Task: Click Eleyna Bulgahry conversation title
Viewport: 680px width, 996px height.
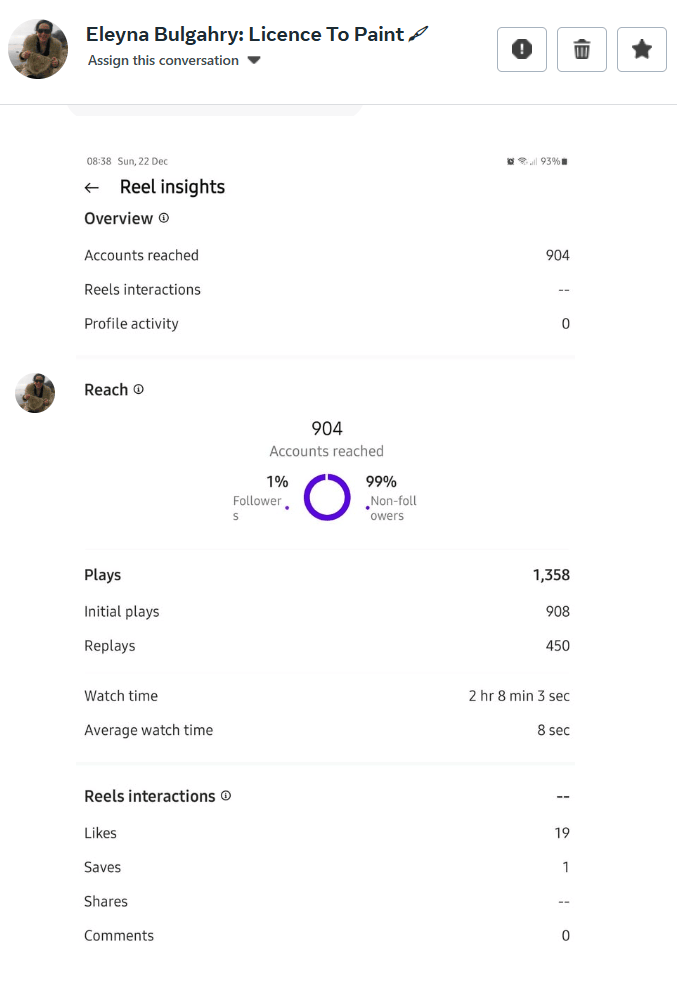Action: click(x=246, y=34)
